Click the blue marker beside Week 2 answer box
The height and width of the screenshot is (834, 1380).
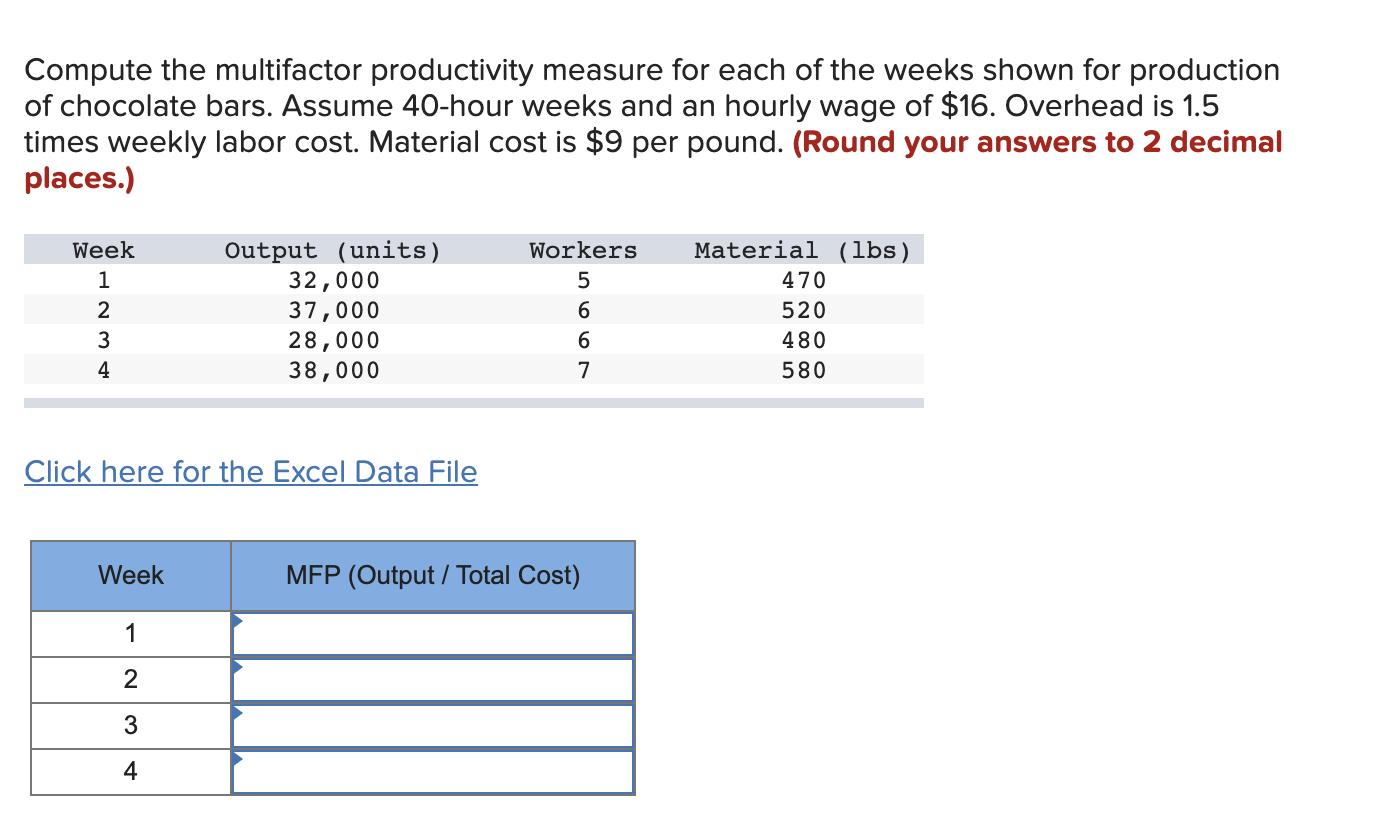tap(236, 667)
